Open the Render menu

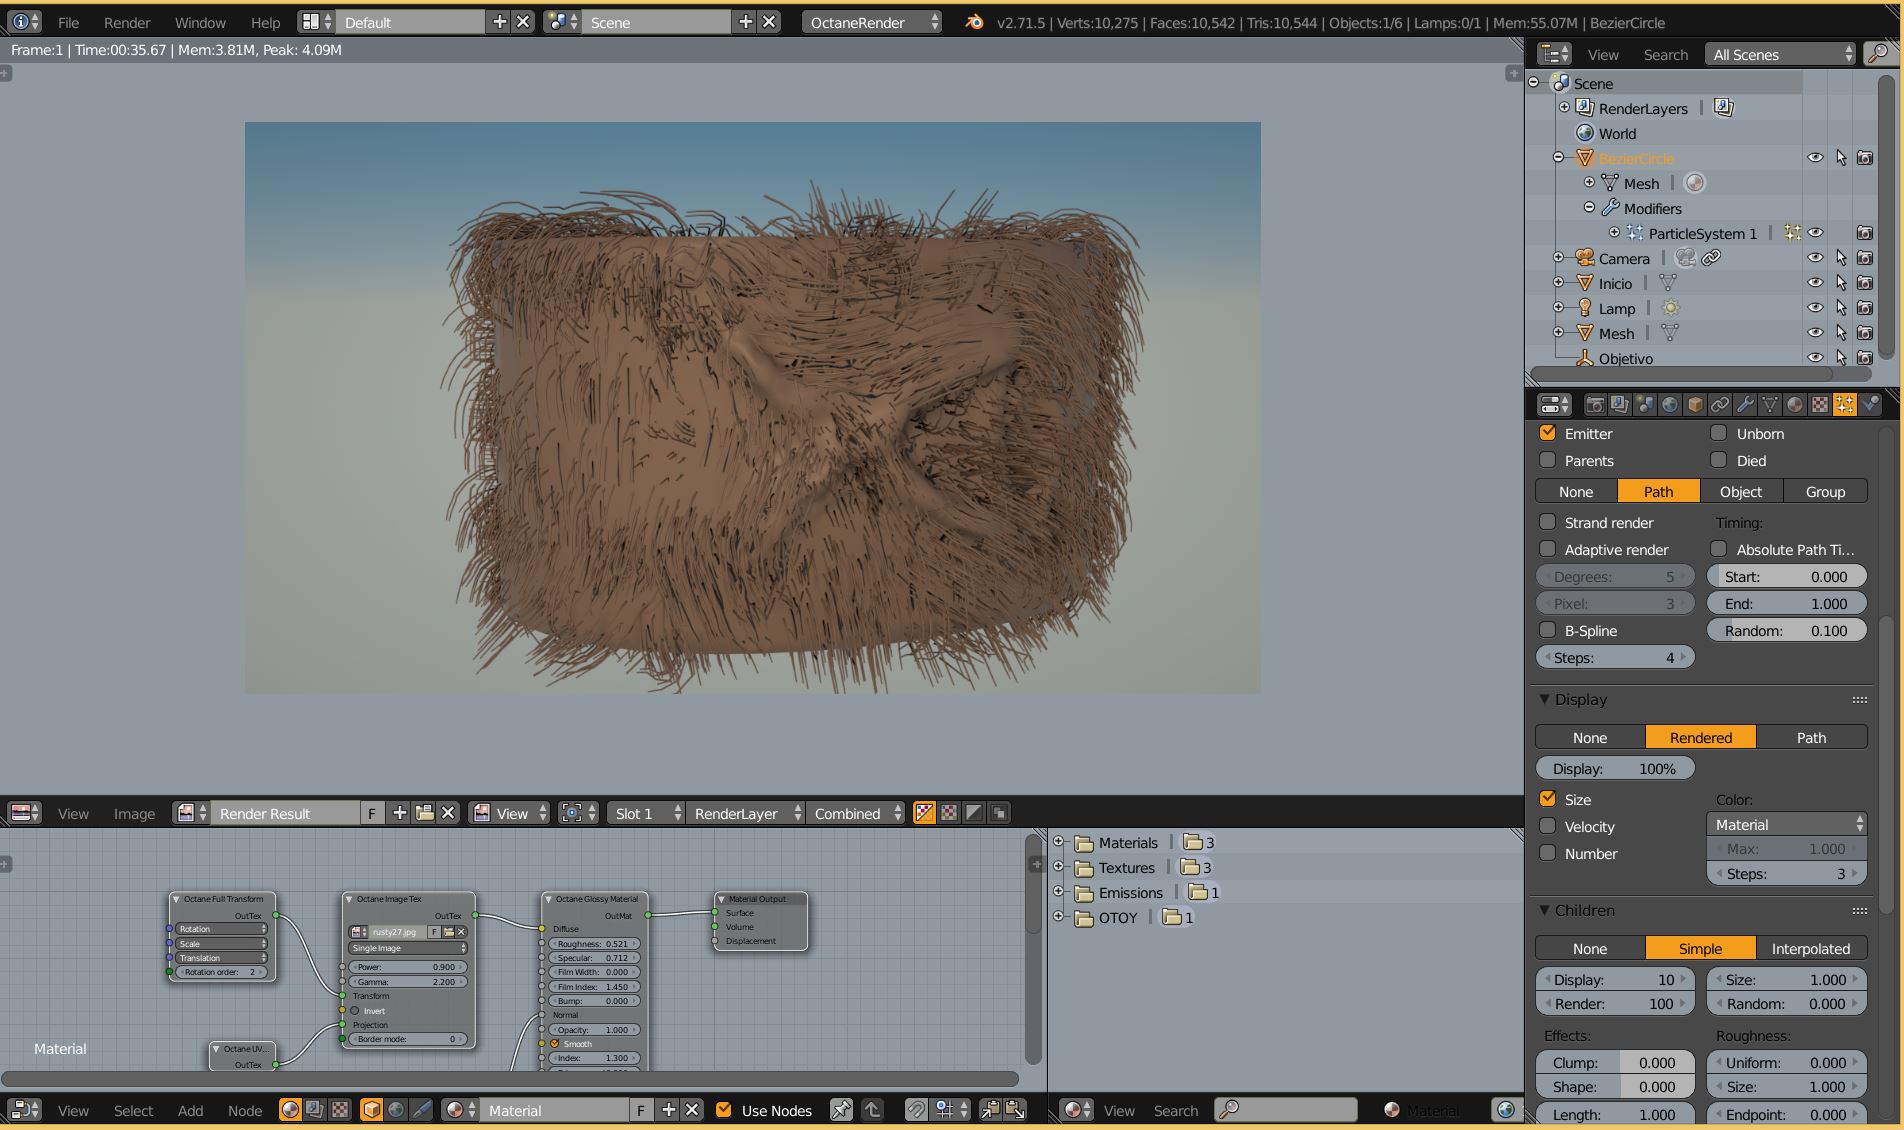(127, 22)
